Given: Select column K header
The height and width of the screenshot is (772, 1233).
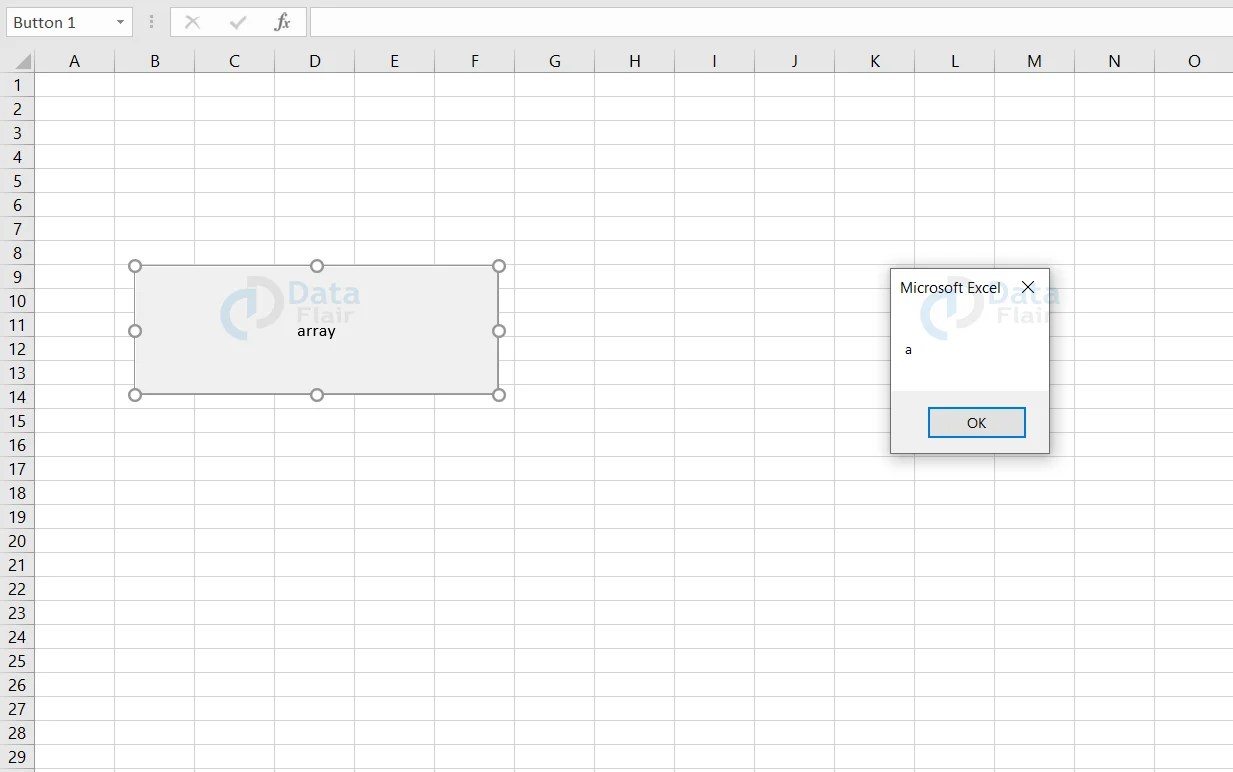Looking at the screenshot, I should click(x=874, y=60).
